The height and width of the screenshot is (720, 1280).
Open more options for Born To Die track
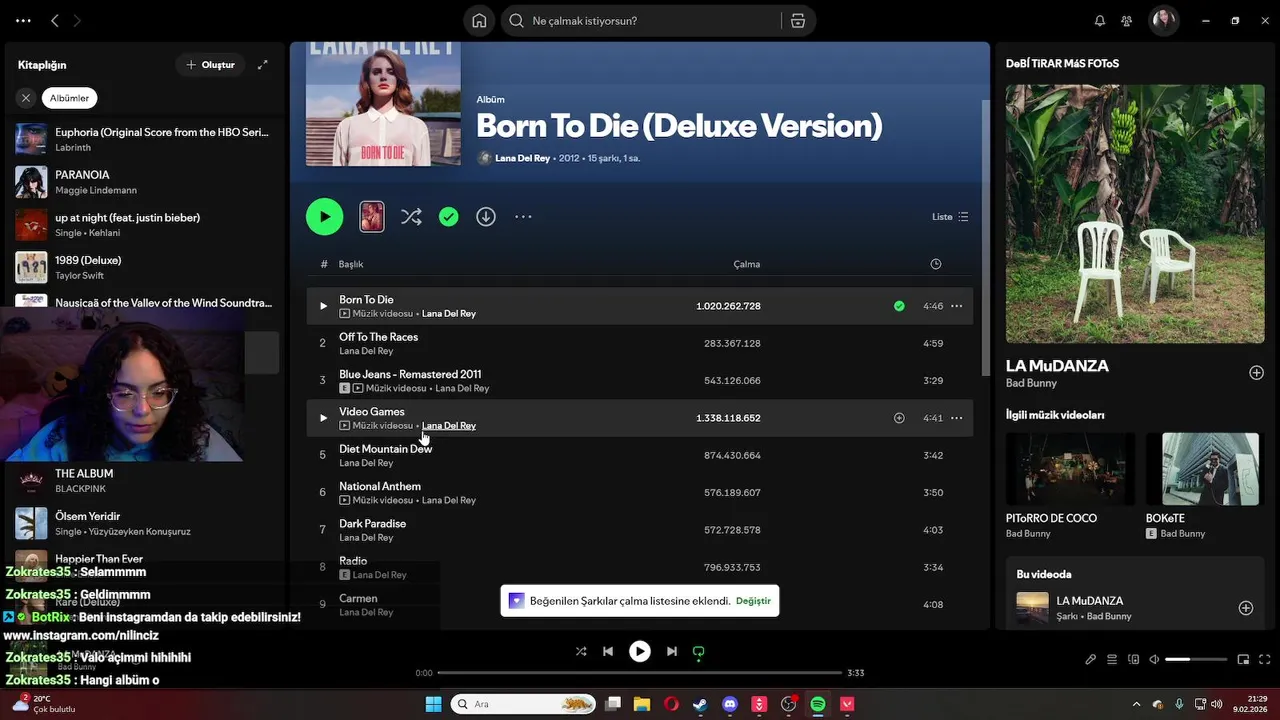[956, 306]
